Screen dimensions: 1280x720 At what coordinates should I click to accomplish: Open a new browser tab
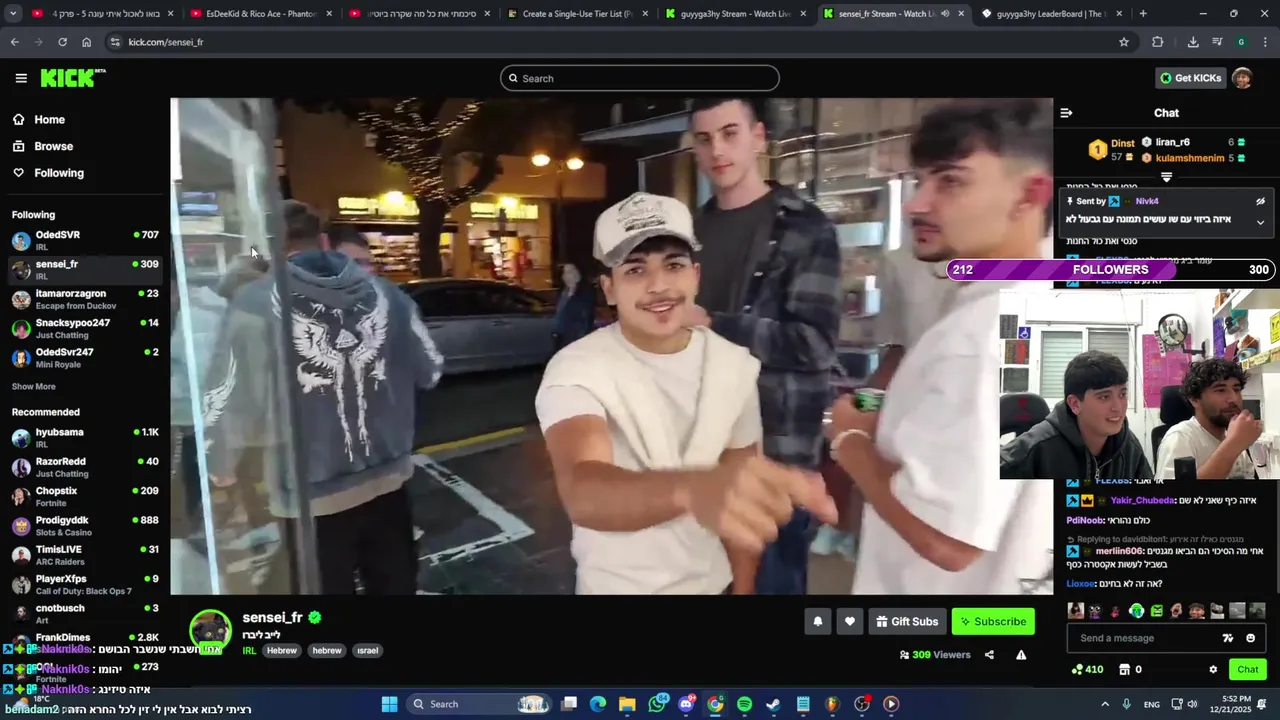click(x=1143, y=14)
